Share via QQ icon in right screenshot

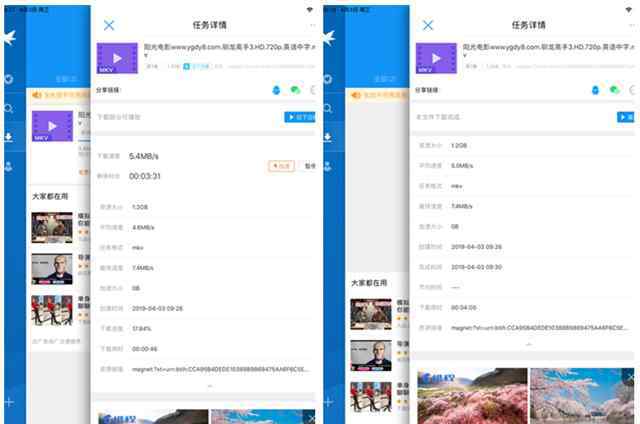click(x=596, y=90)
